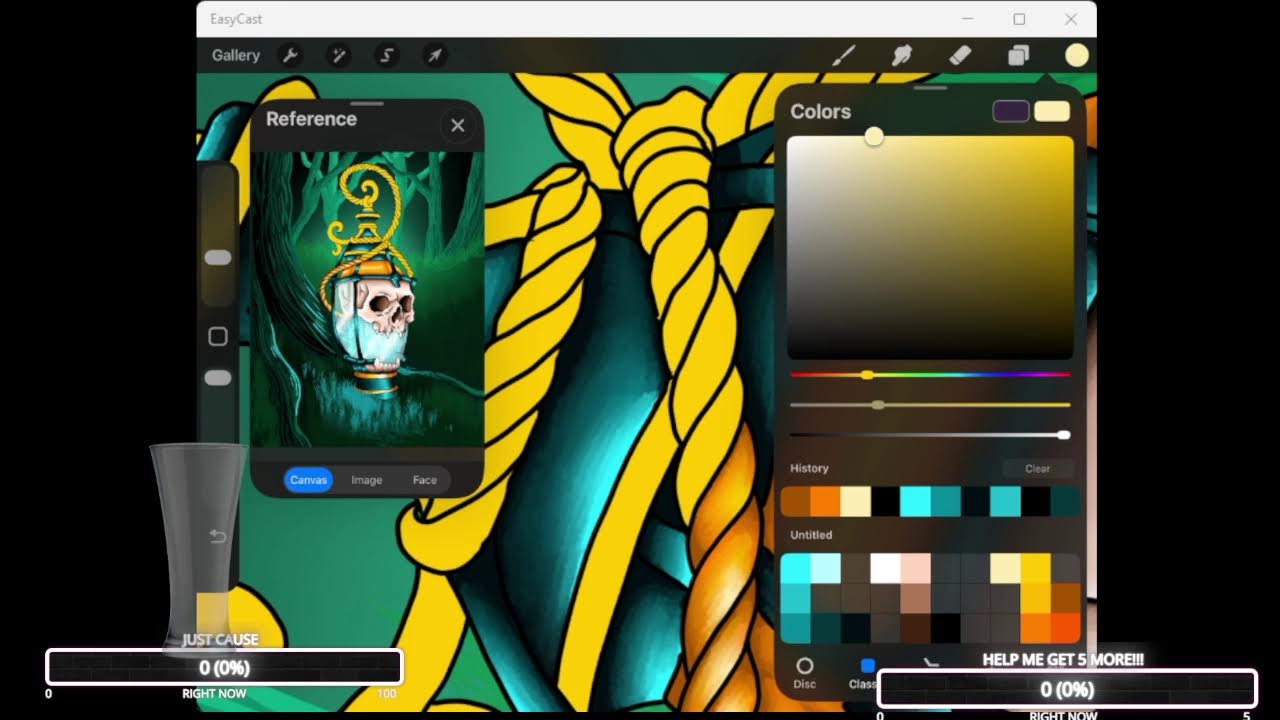Open the Layers panel icon

point(1018,56)
